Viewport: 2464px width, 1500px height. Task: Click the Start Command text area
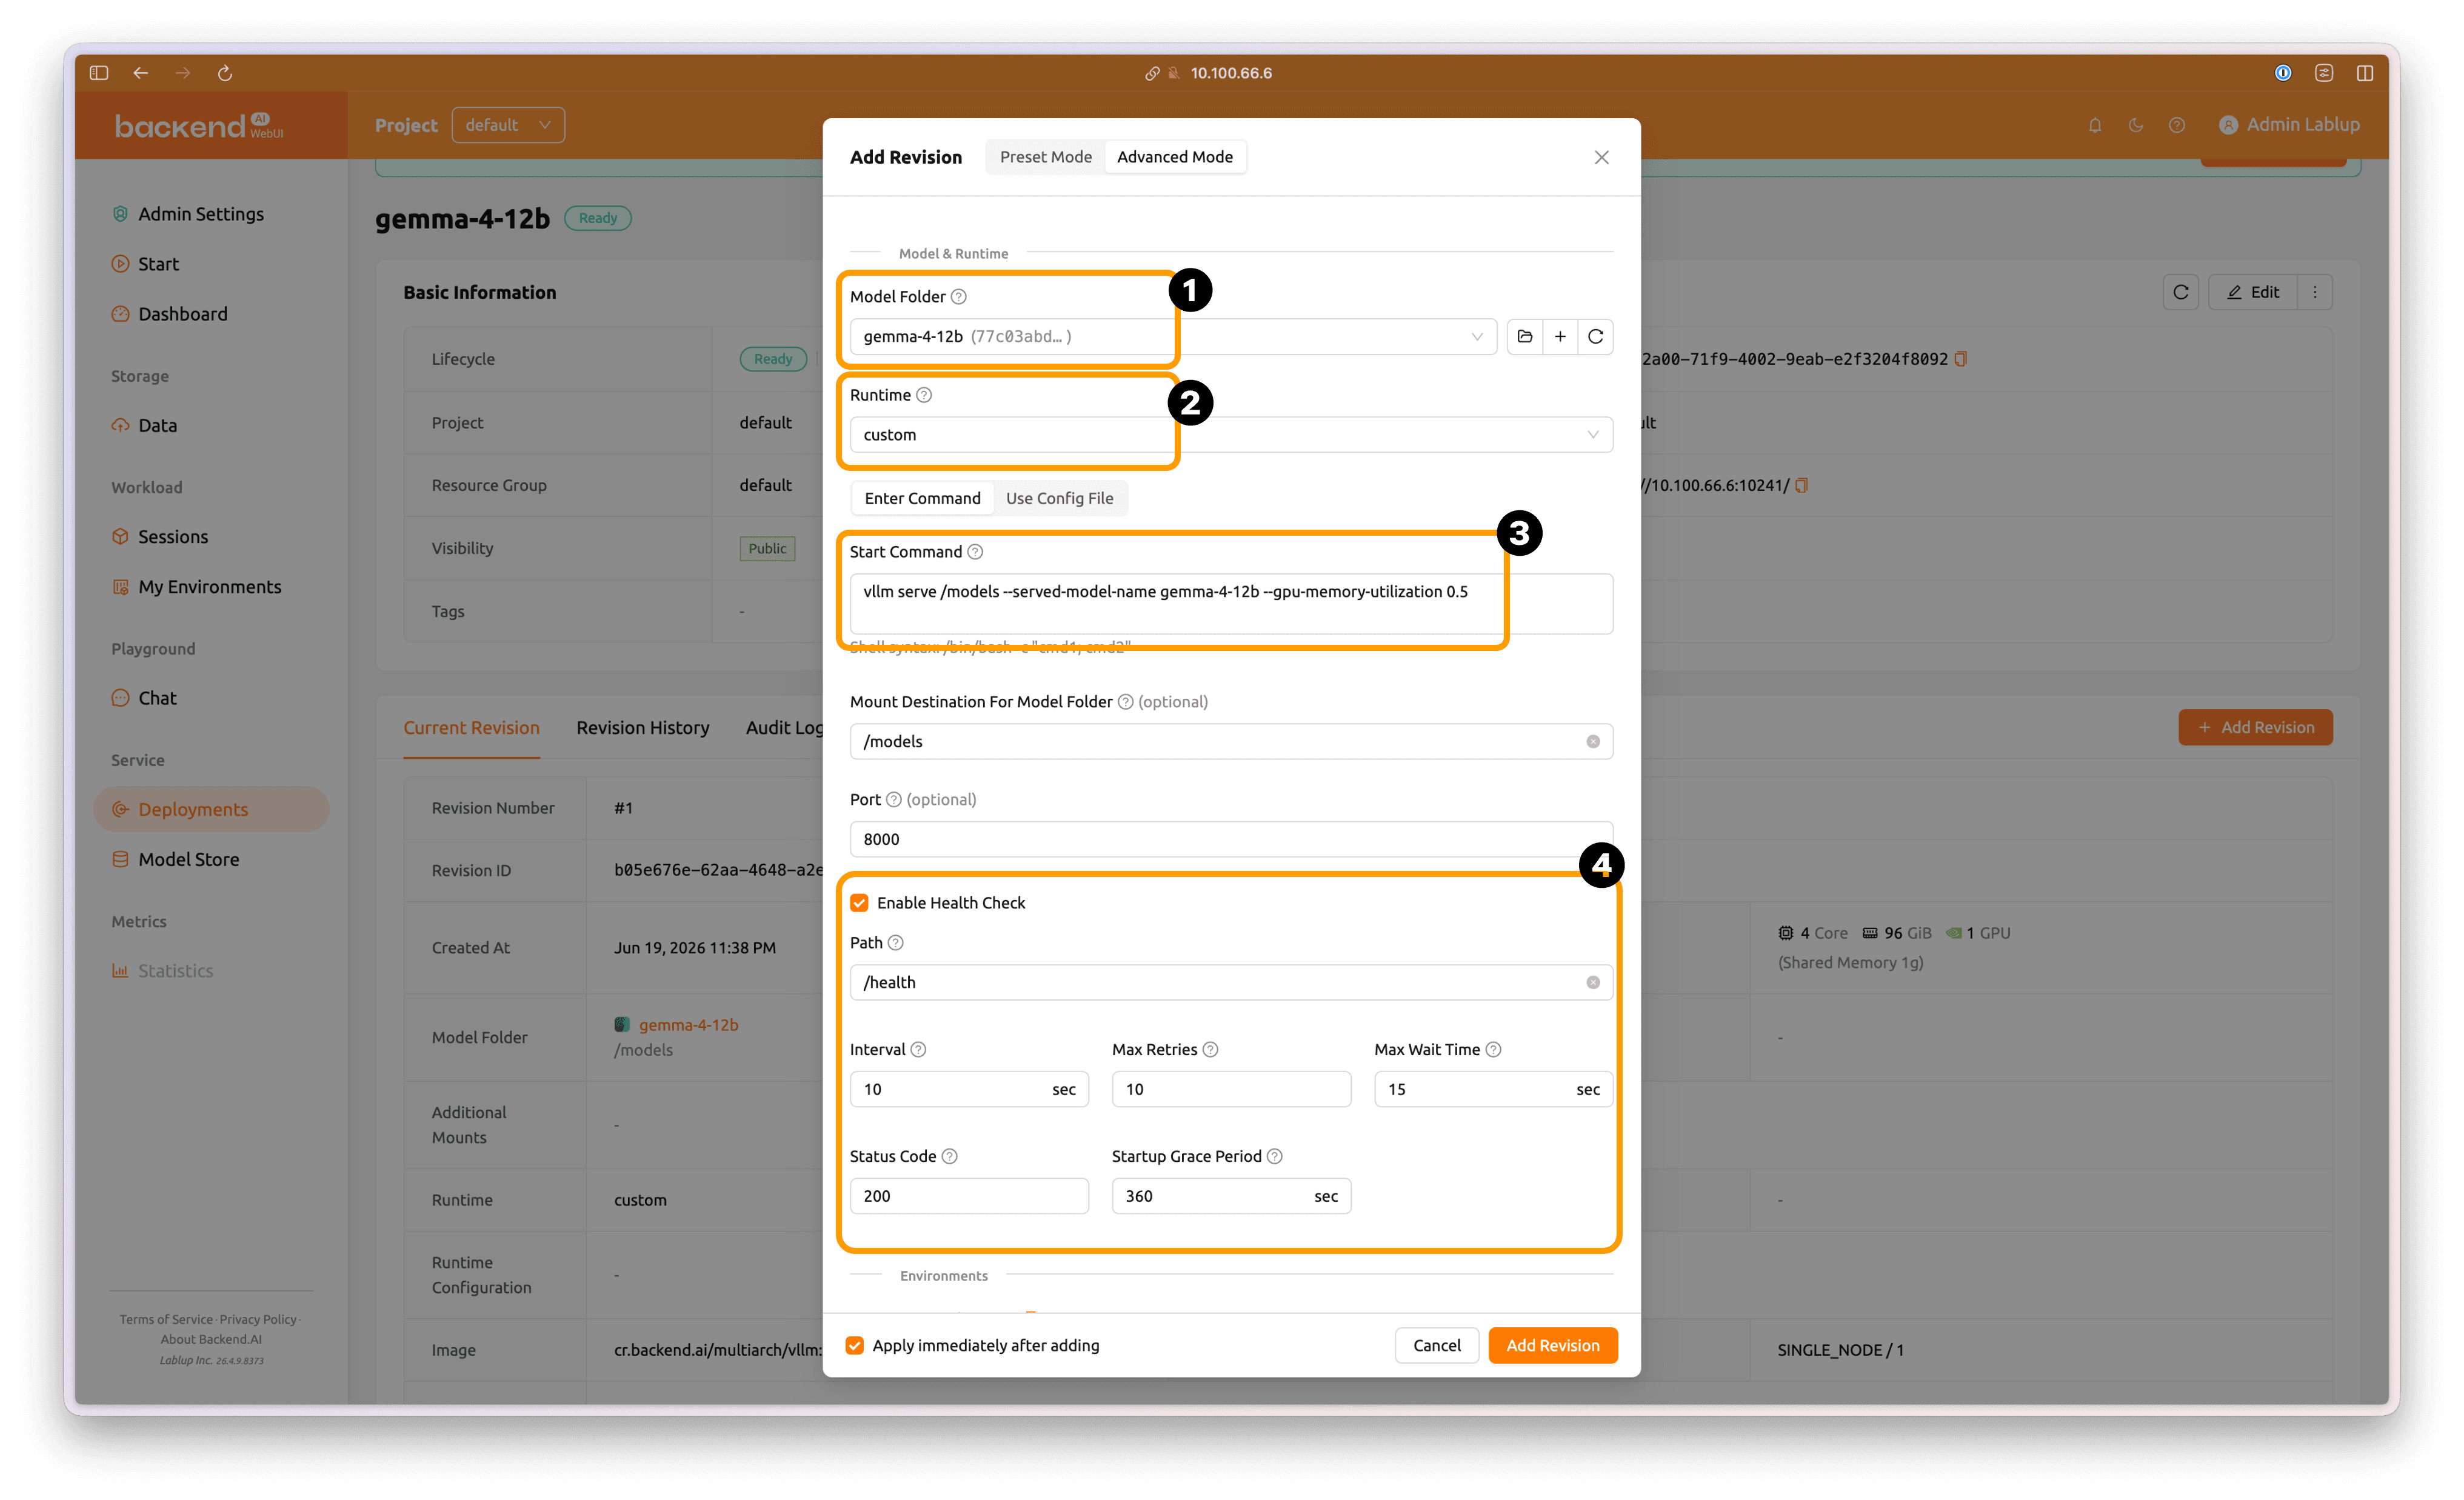click(1231, 603)
